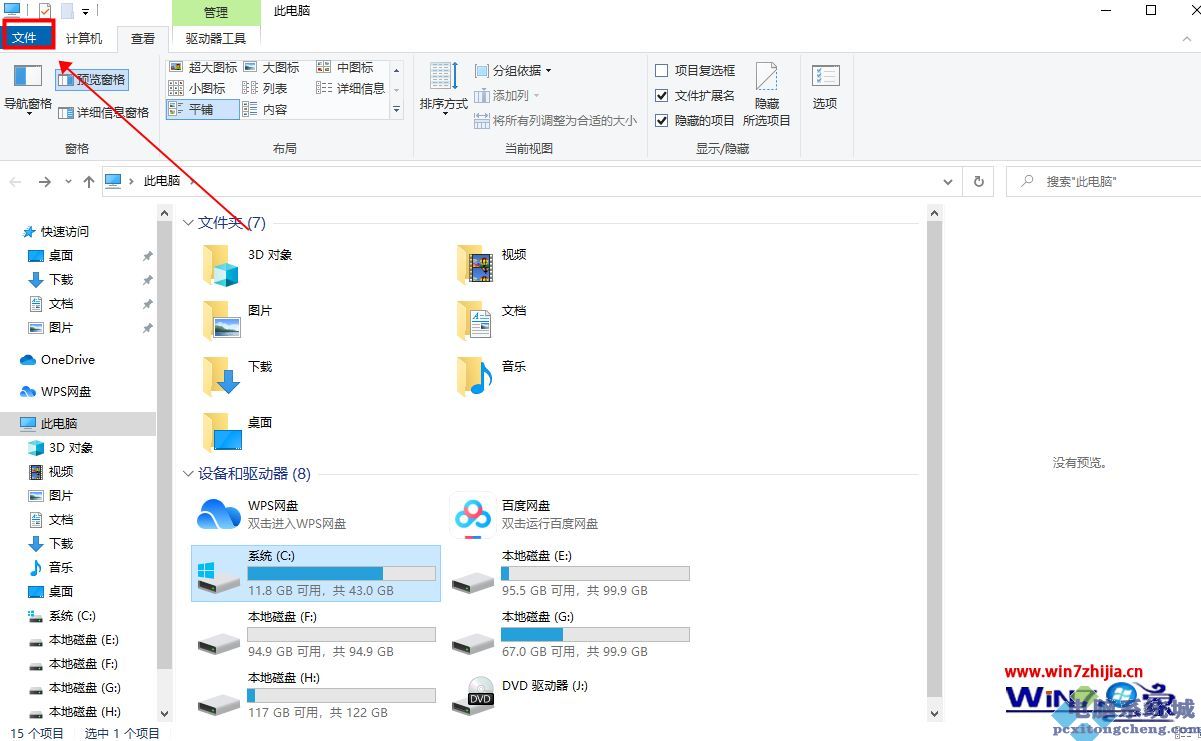The width and height of the screenshot is (1201, 741).
Task: Open the Drive Tools tab
Action: pos(216,38)
